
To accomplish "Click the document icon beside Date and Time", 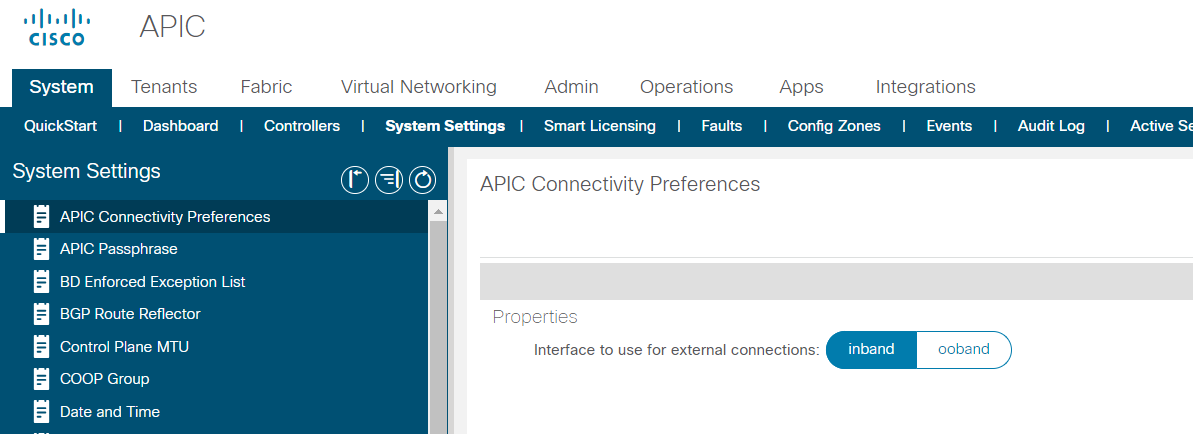I will point(42,411).
